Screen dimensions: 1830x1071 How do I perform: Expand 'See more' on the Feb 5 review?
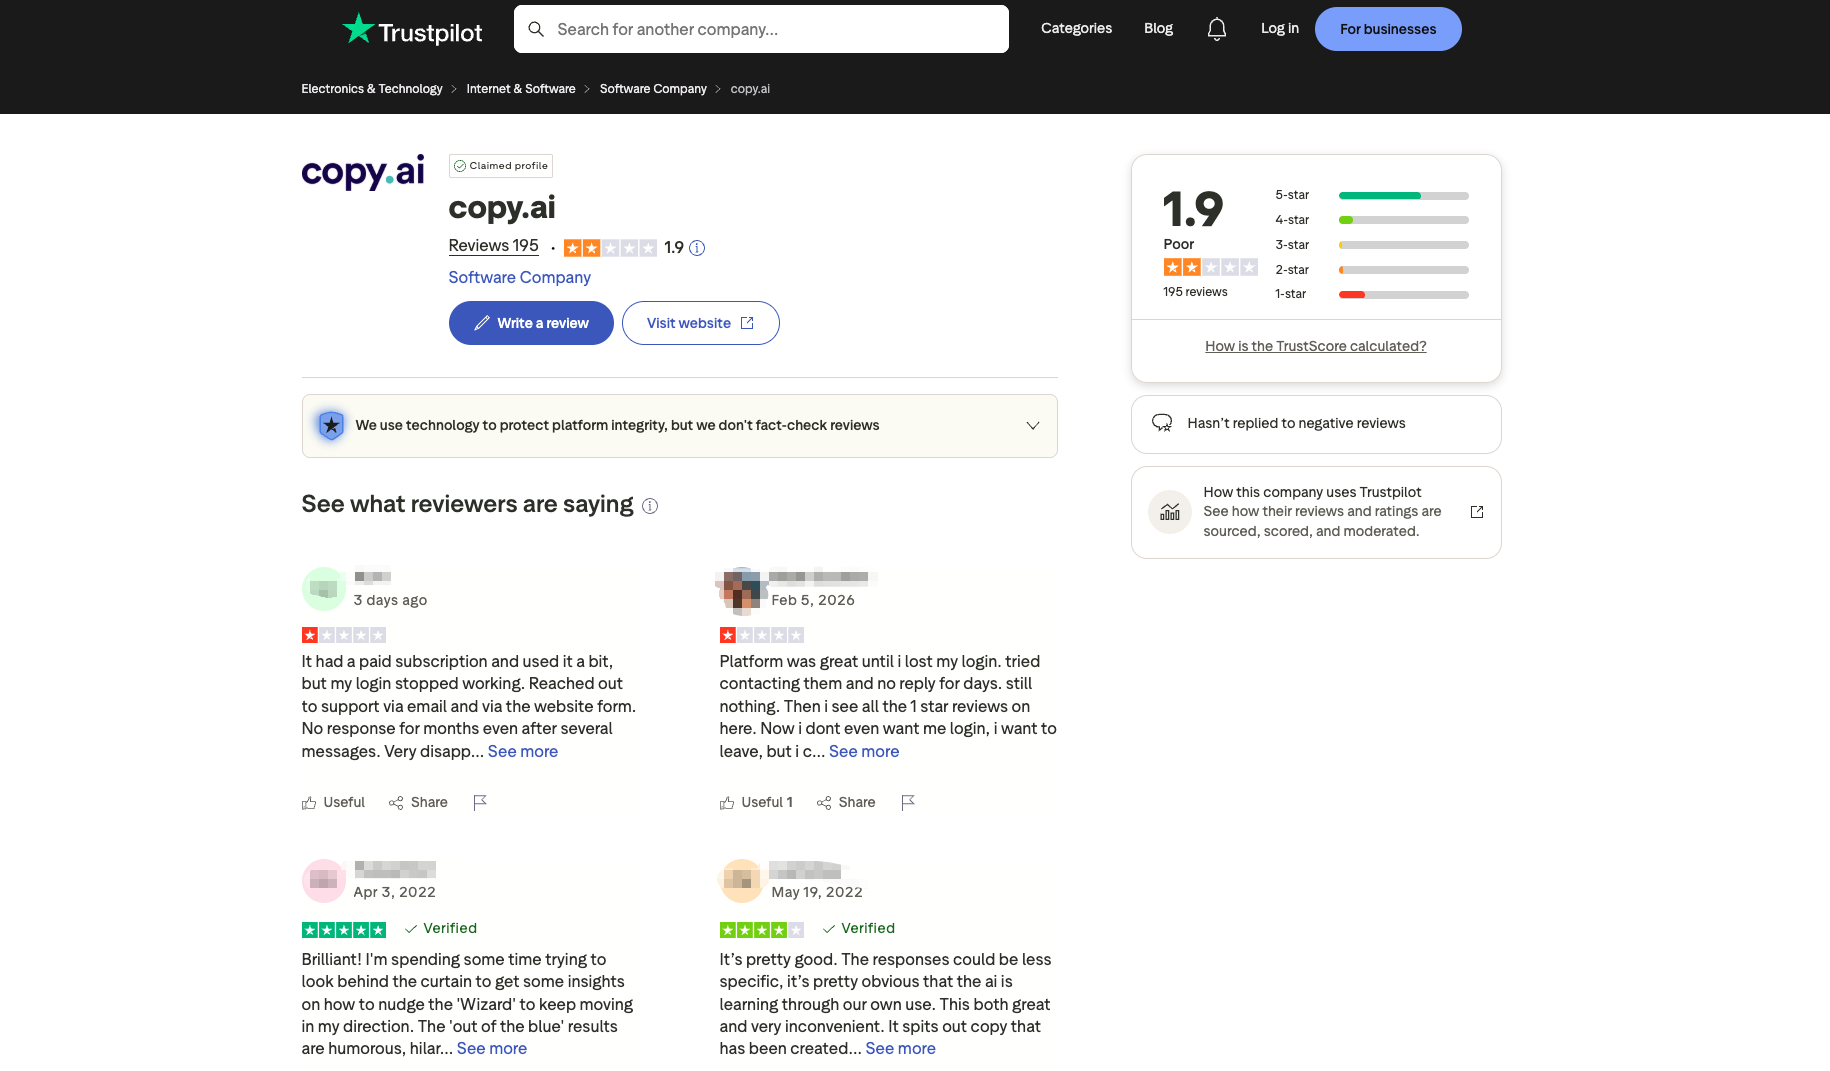tap(864, 751)
